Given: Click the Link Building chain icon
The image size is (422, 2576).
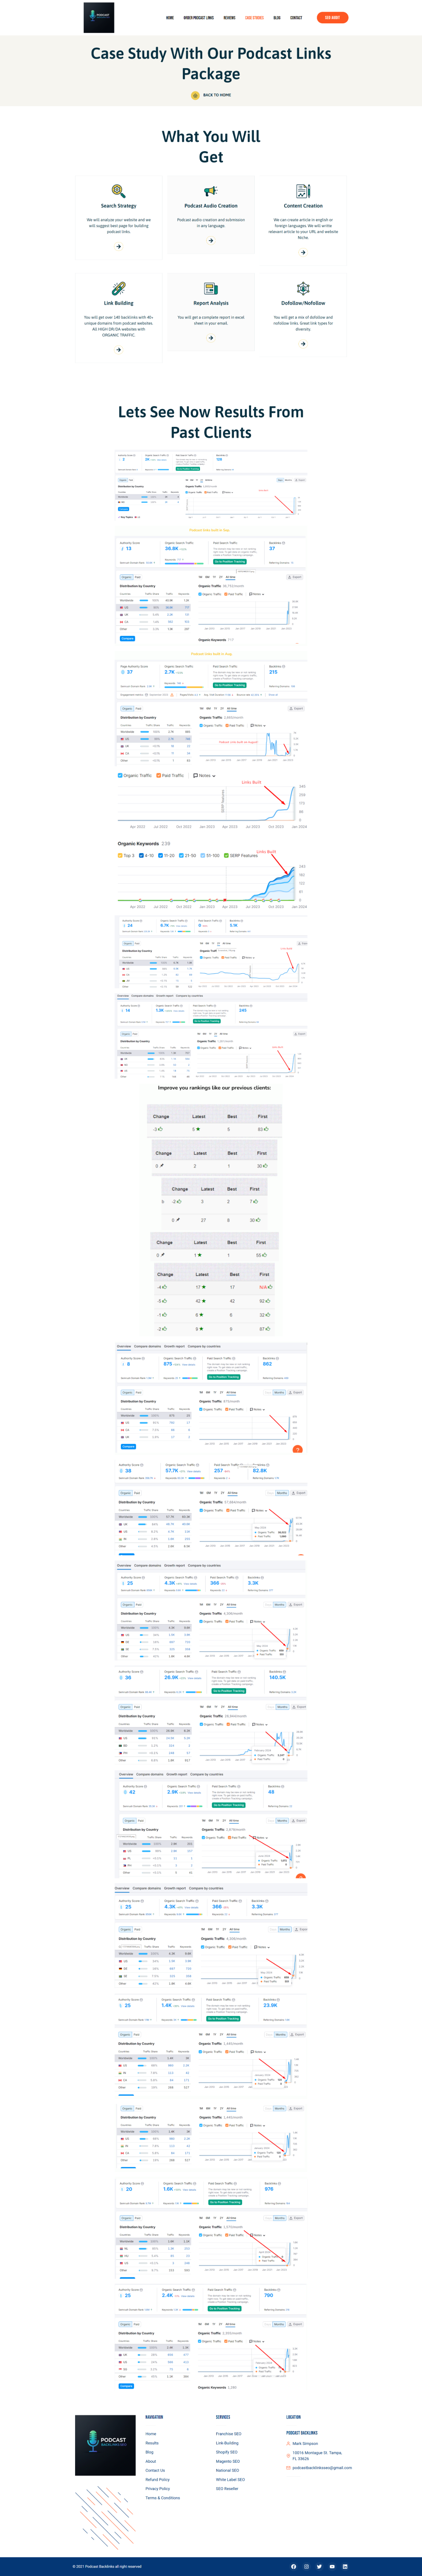Looking at the screenshot, I should (118, 288).
